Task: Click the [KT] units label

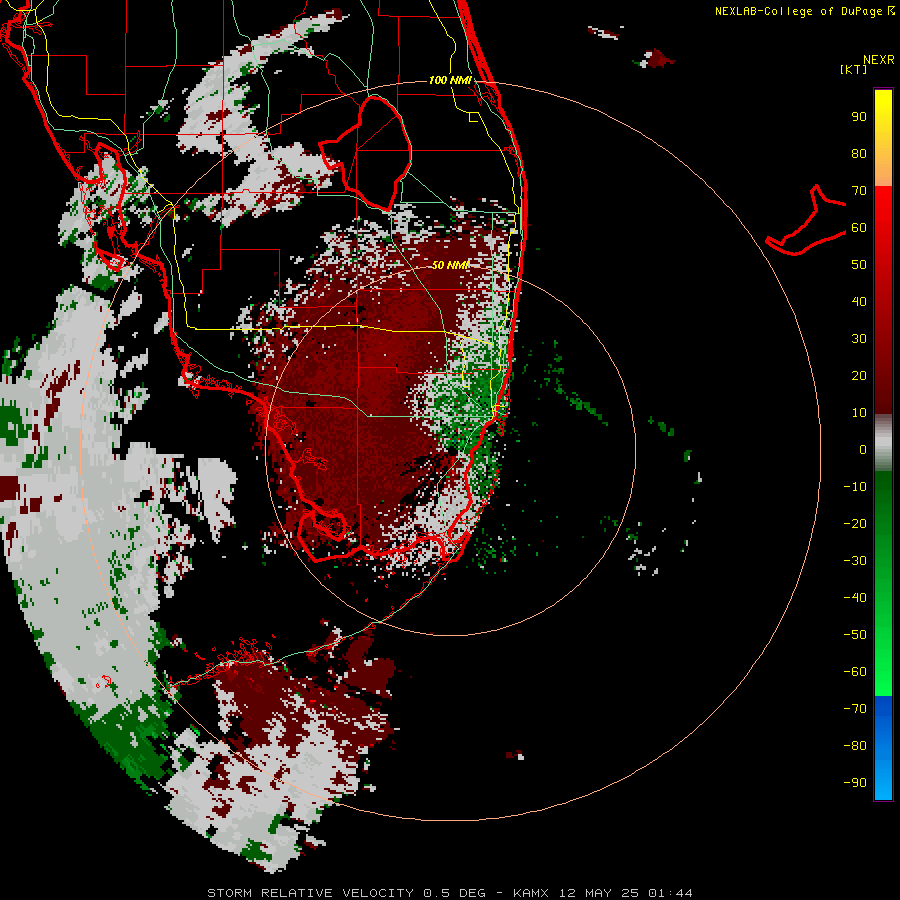Action: coord(854,69)
